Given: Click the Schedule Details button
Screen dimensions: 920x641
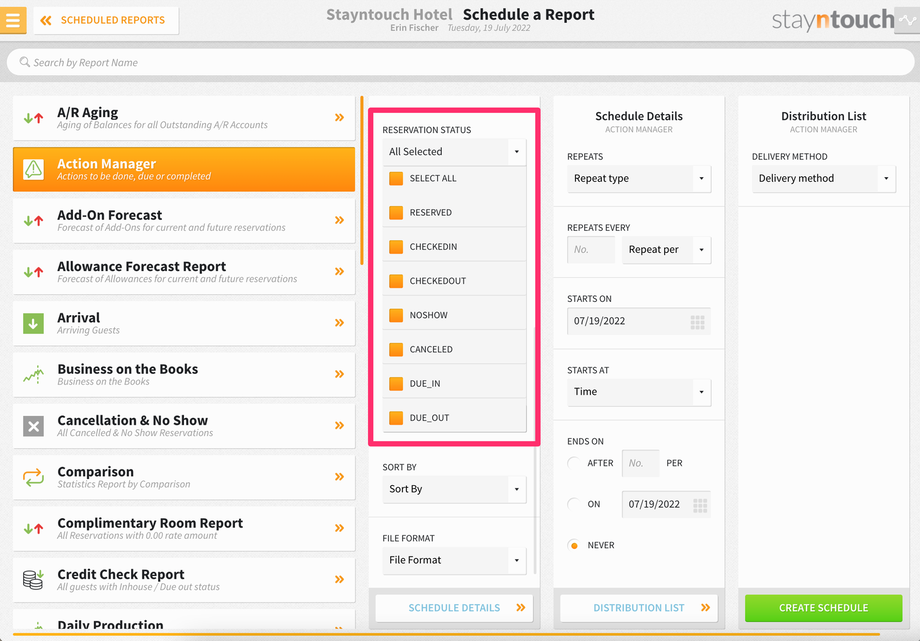Looking at the screenshot, I should click(454, 608).
